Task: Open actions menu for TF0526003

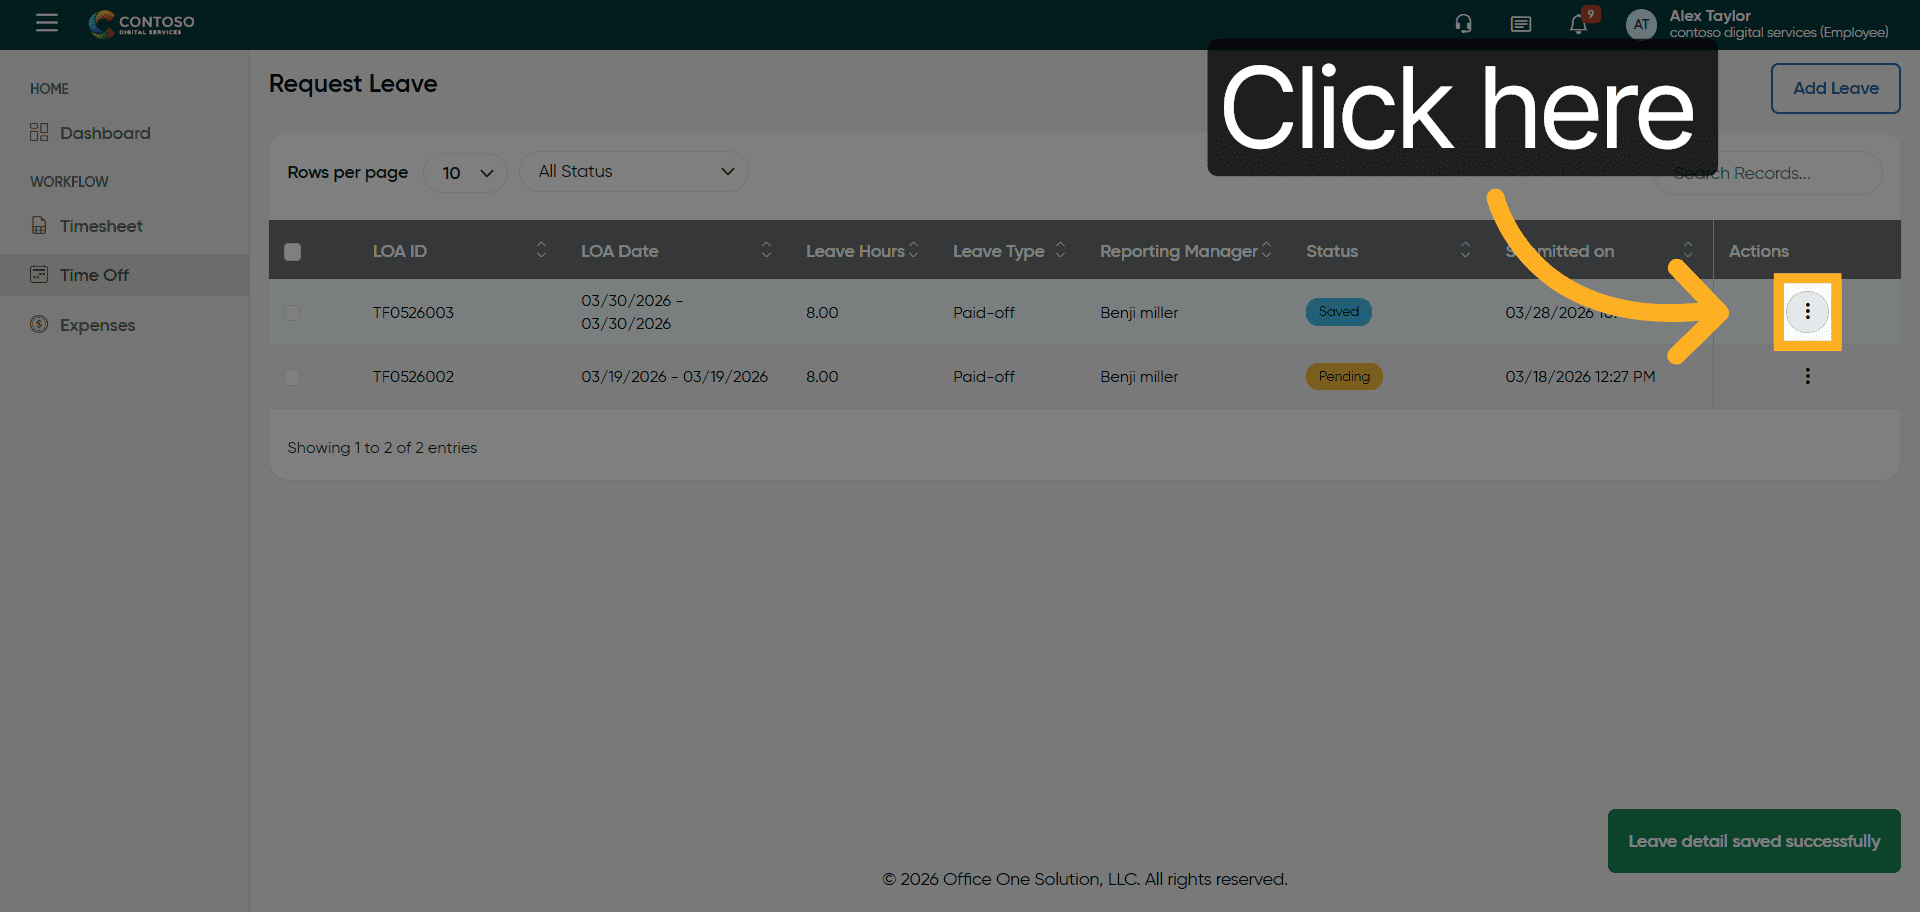Action: [x=1807, y=312]
